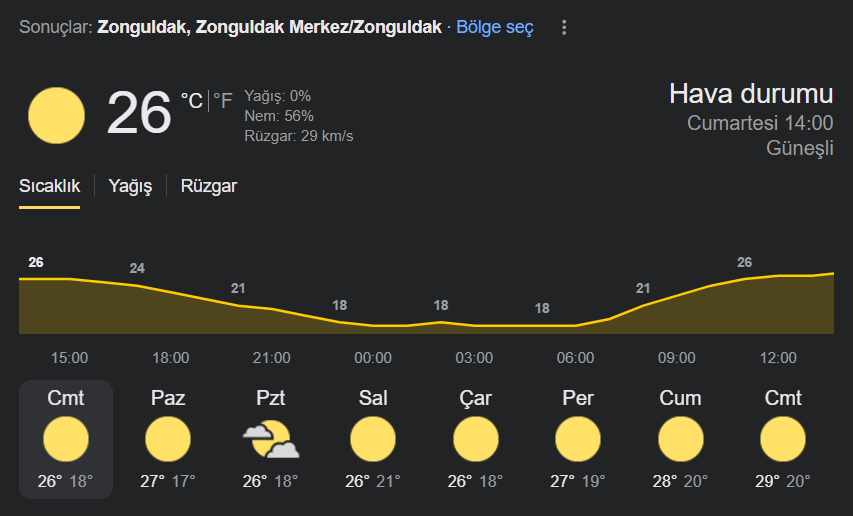853x516 pixels.
Task: Switch temperature unit to °C
Action: tap(191, 101)
